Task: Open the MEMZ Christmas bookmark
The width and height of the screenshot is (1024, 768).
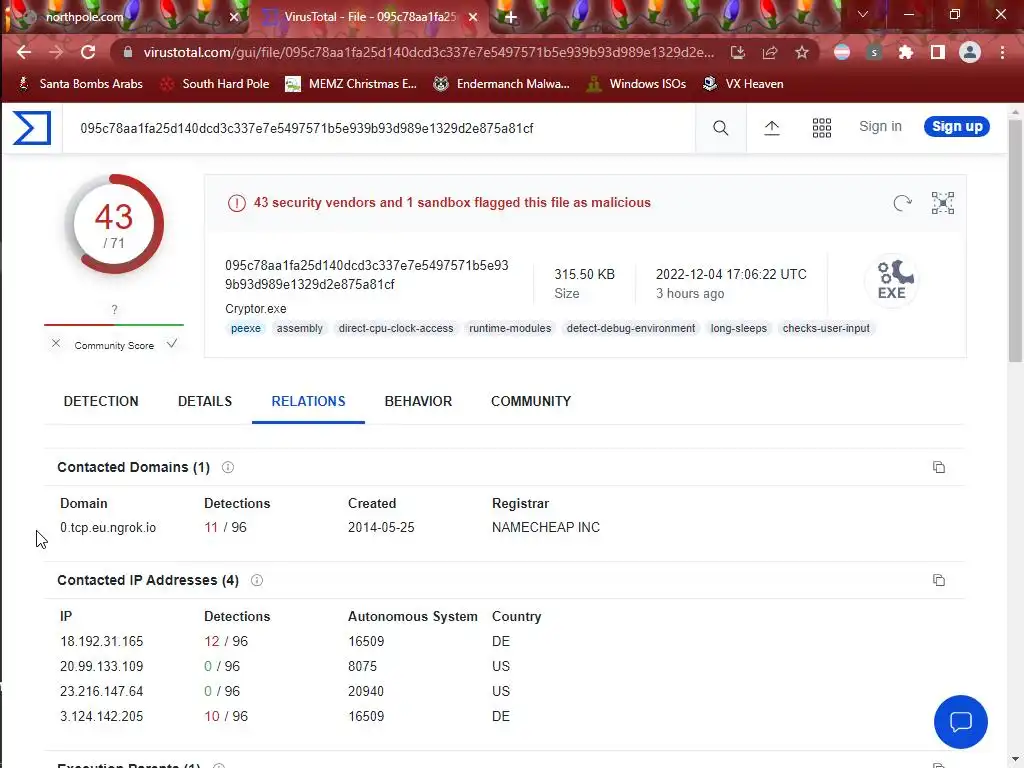Action: pos(351,84)
